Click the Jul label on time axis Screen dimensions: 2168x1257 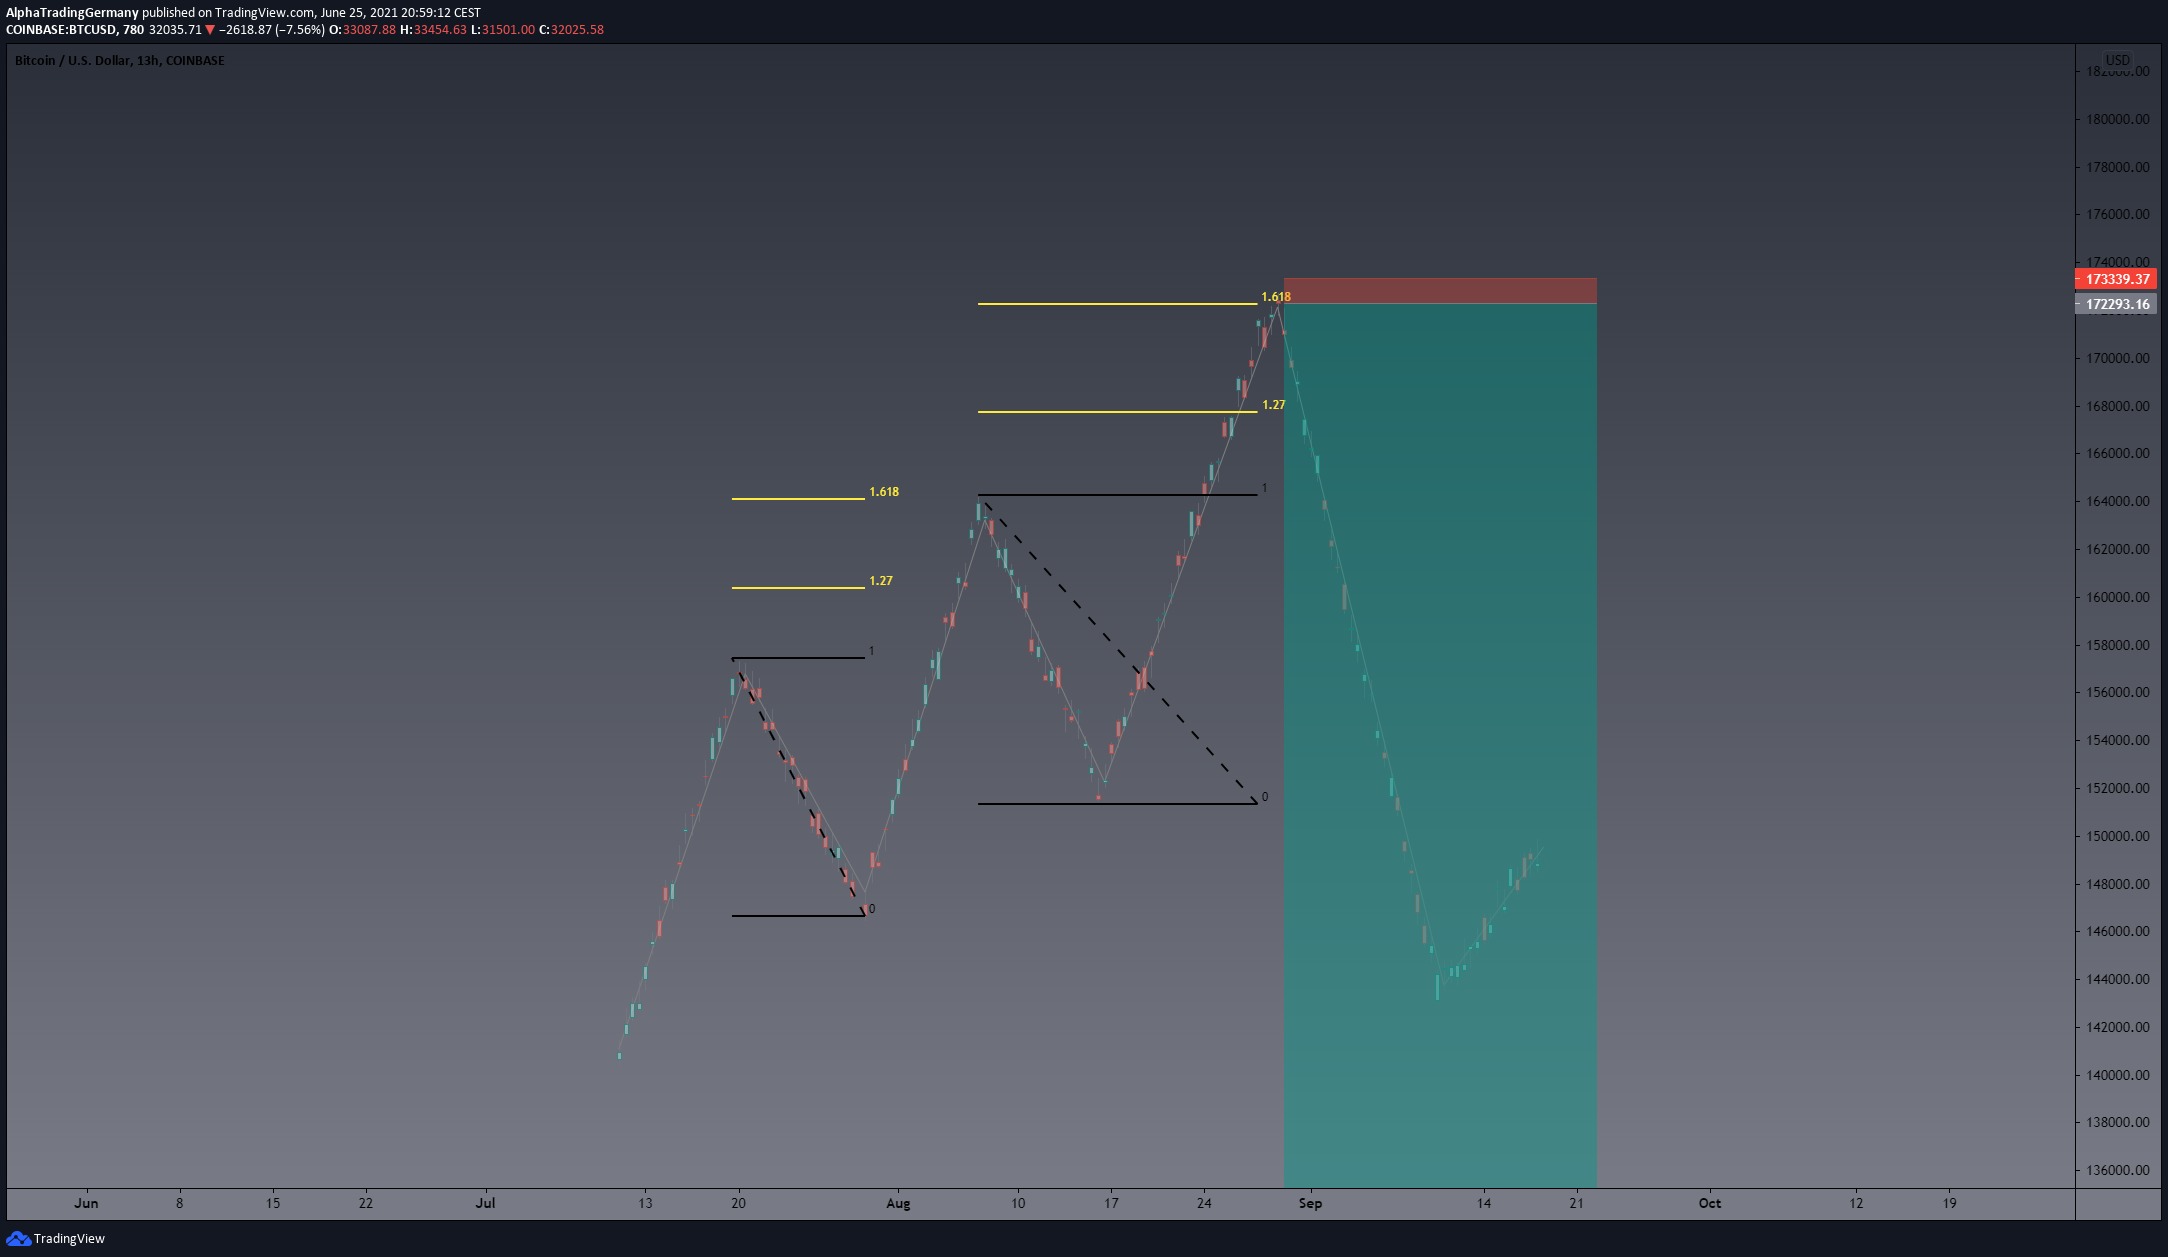(x=485, y=1203)
